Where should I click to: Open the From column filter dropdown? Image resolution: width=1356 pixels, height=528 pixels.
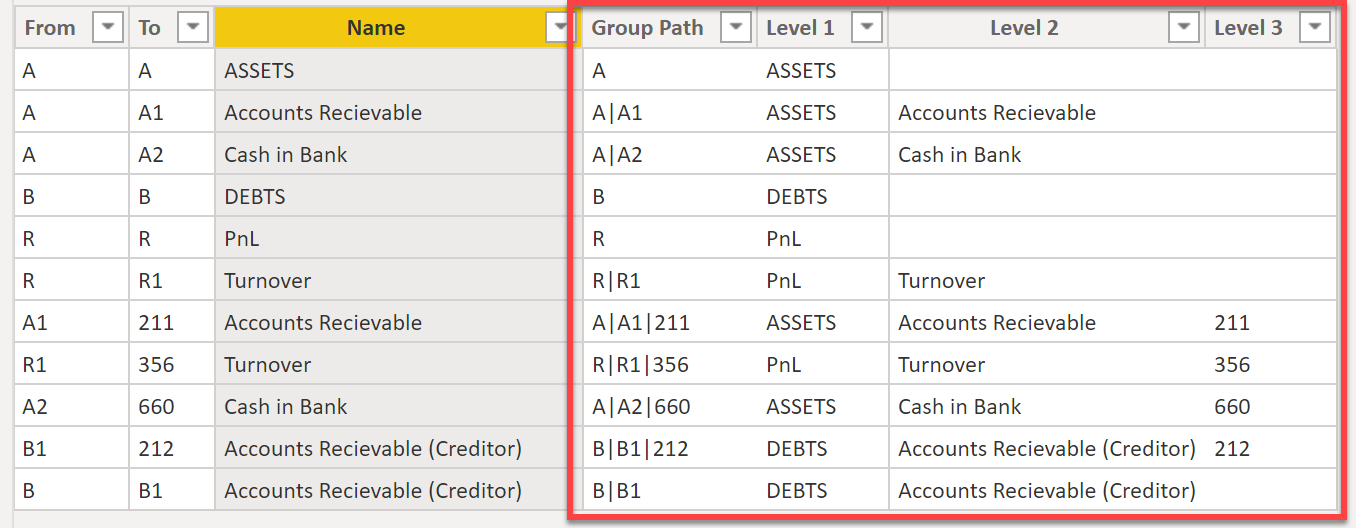[107, 28]
